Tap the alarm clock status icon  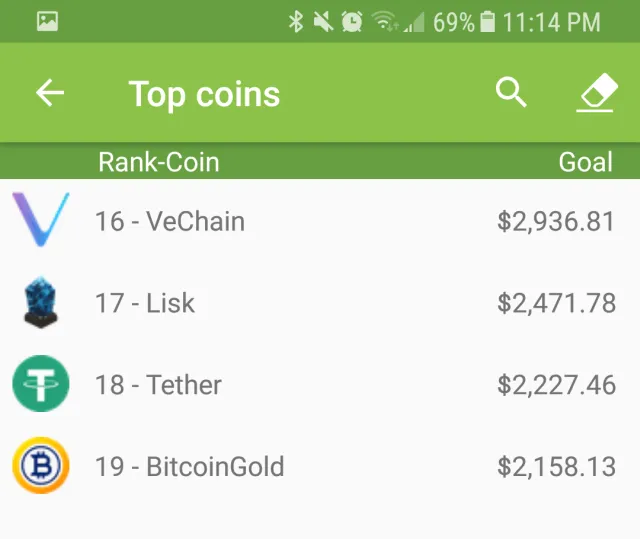coord(352,21)
